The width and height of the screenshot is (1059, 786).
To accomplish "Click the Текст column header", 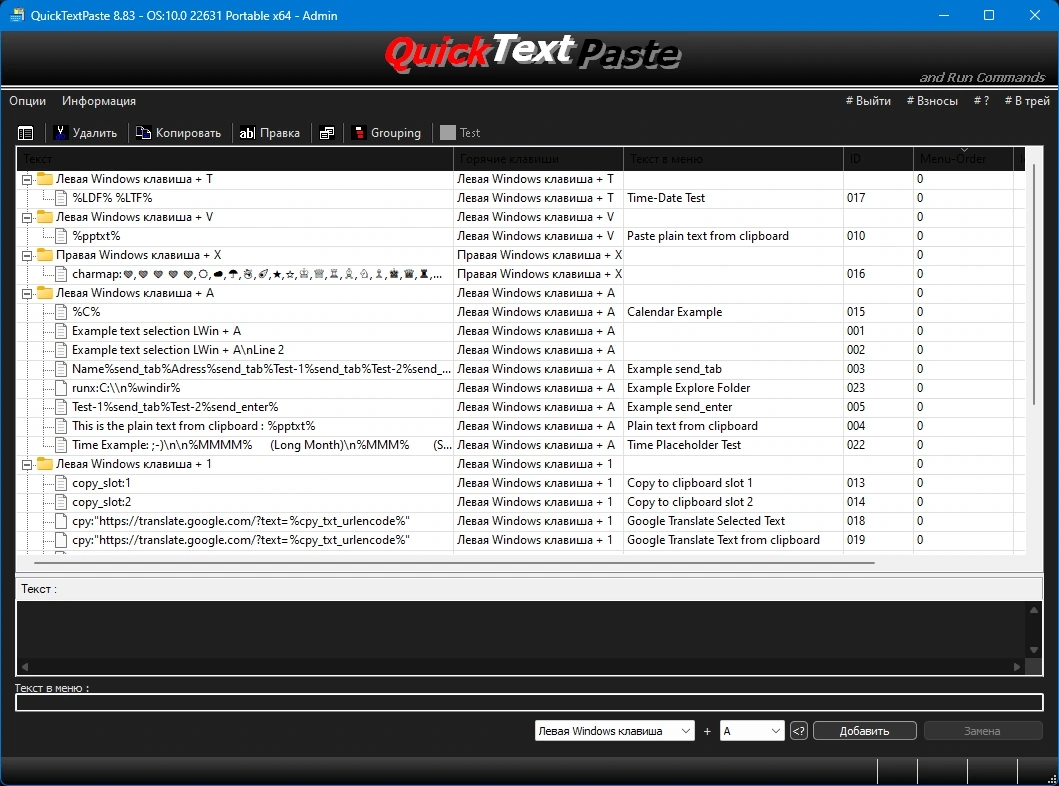I will (235, 159).
